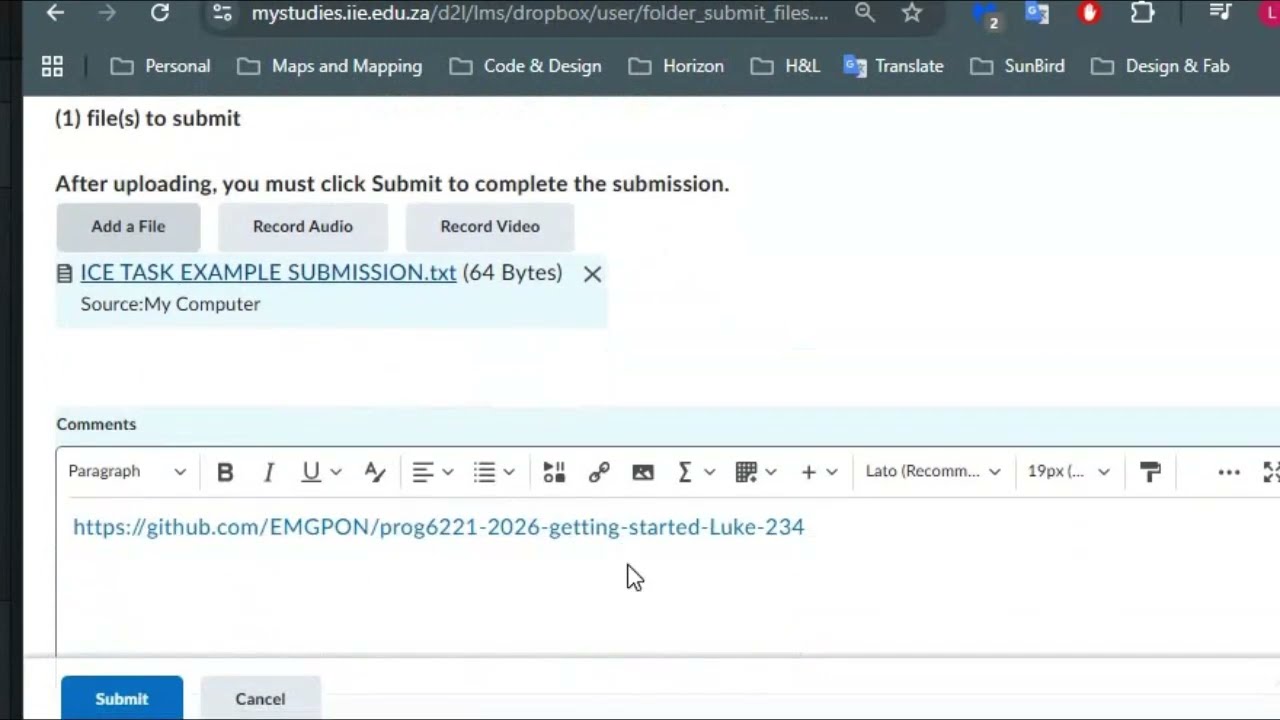The height and width of the screenshot is (720, 1280).
Task: Click the blue extension with badge 2
Action: [987, 15]
